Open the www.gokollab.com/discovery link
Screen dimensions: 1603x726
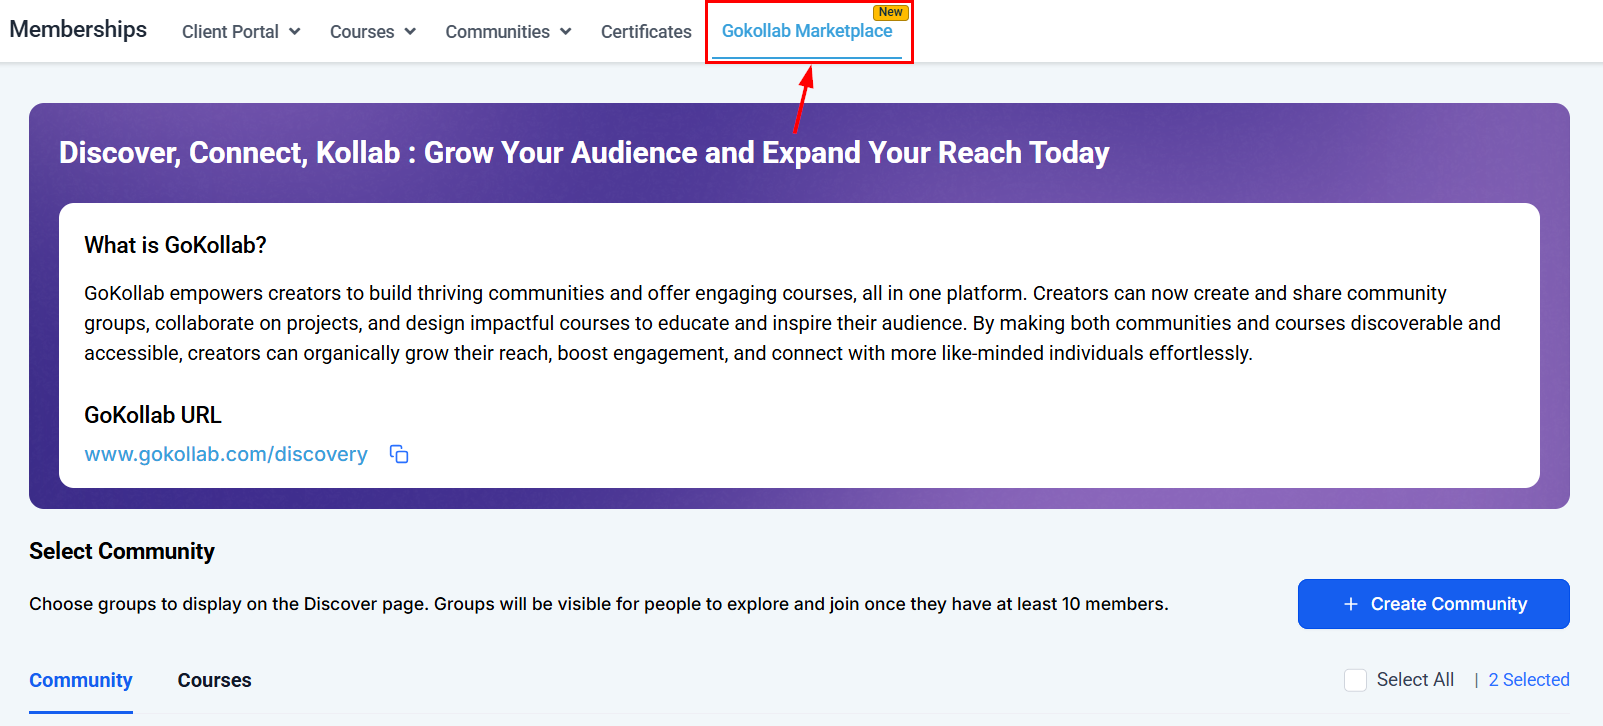226,454
